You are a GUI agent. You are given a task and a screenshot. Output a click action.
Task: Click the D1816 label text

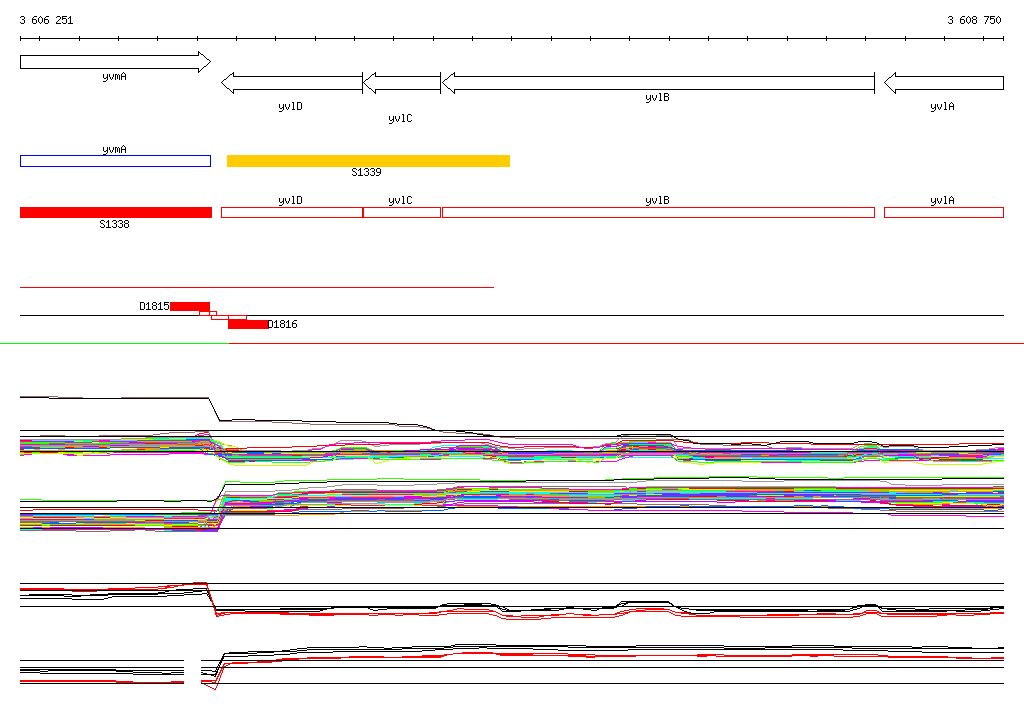tap(283, 324)
